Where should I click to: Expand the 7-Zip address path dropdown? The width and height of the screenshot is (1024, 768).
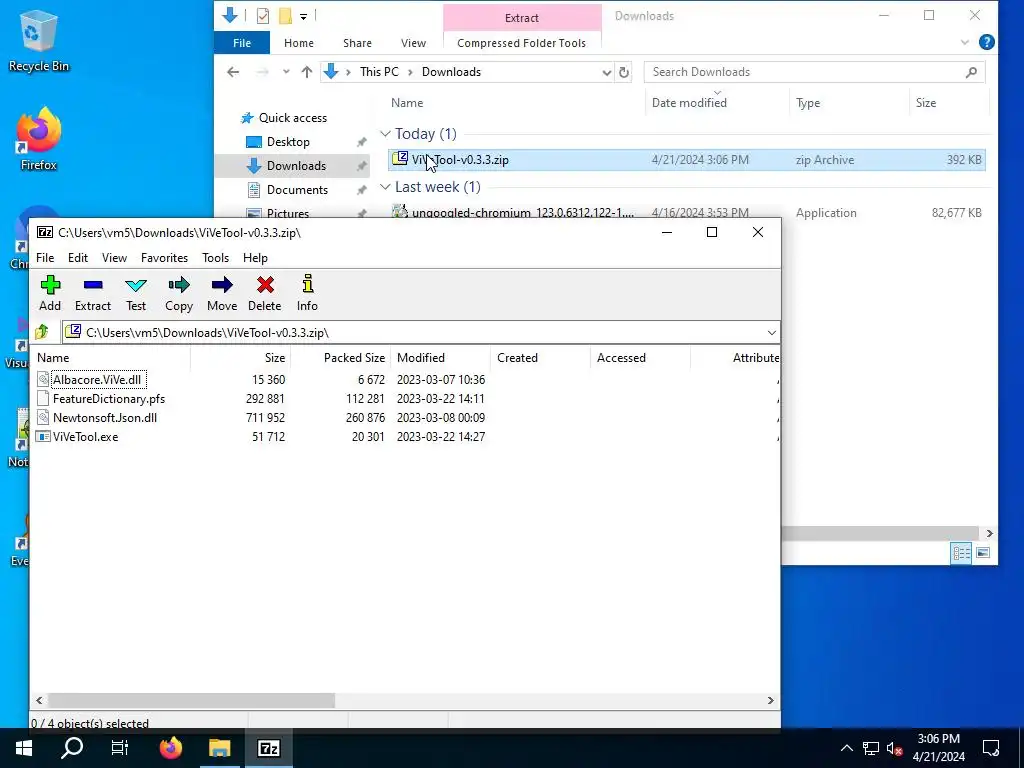click(x=771, y=333)
